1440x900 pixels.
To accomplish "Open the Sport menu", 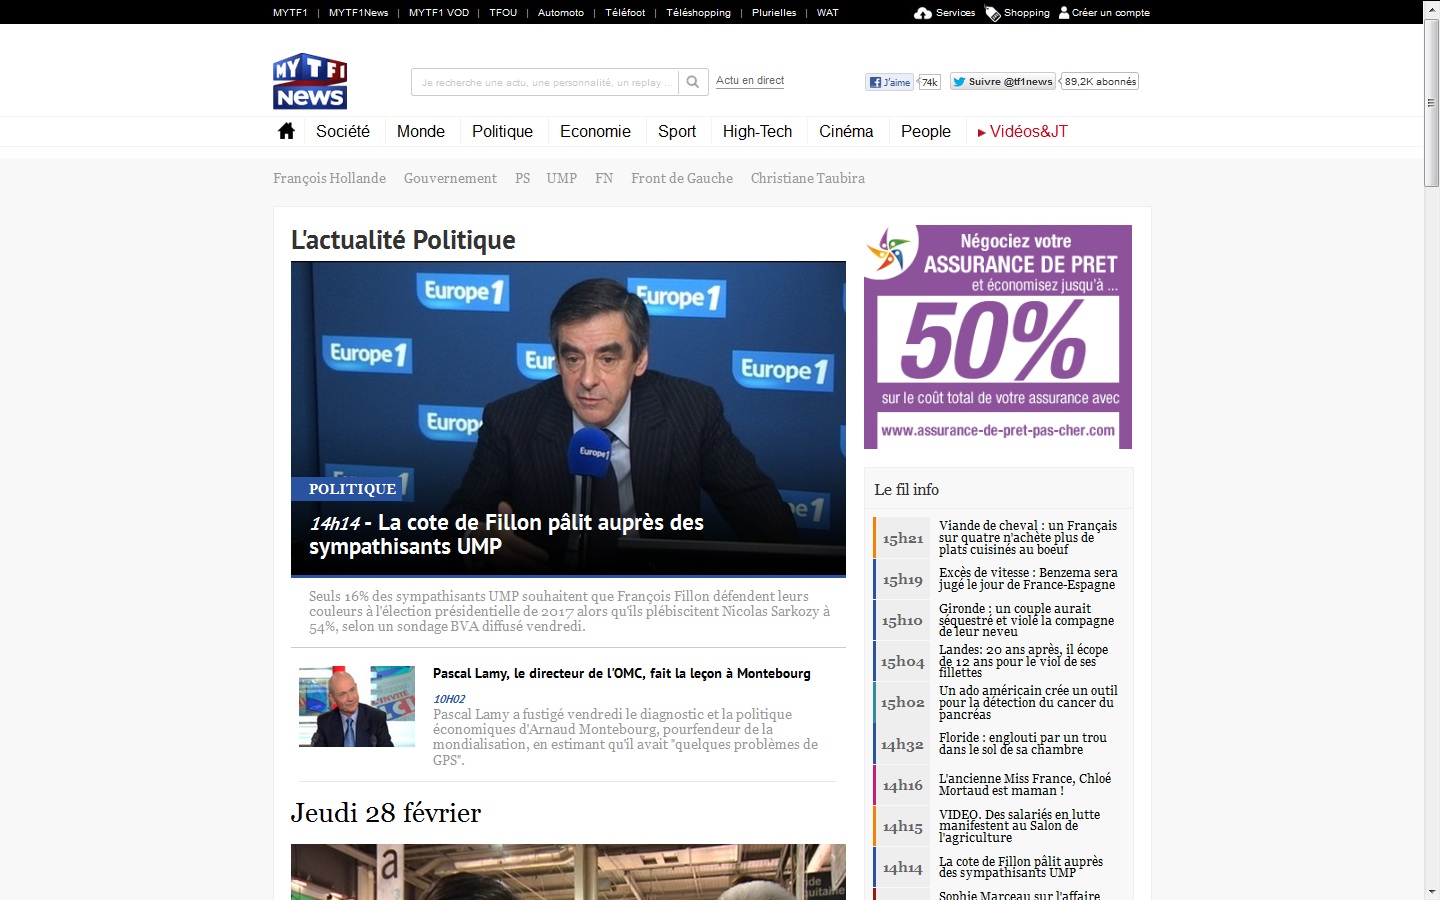I will click(677, 131).
